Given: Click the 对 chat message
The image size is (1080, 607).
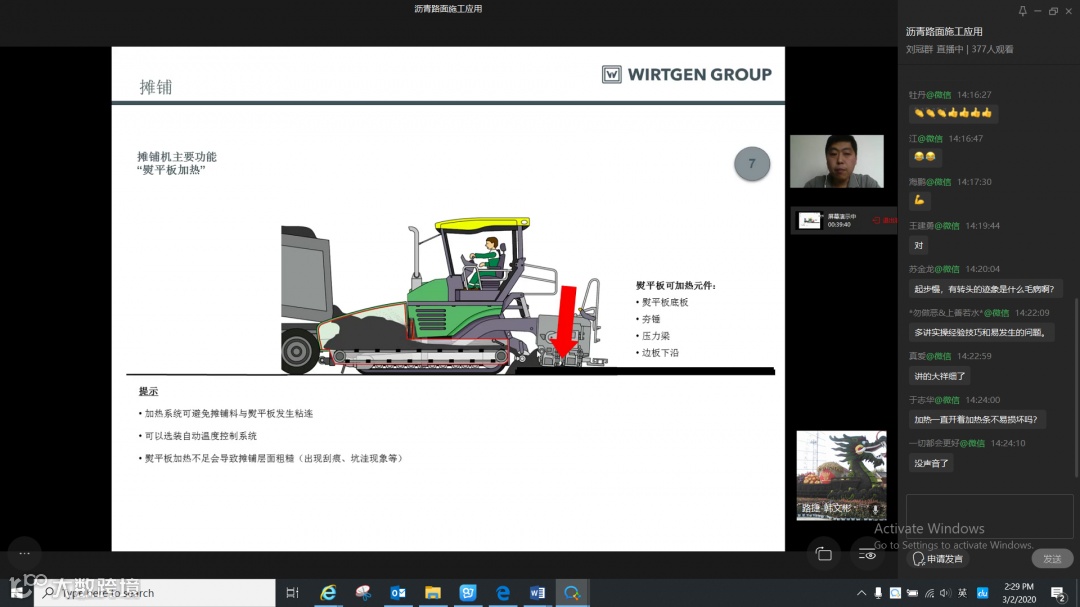Looking at the screenshot, I should click(919, 245).
